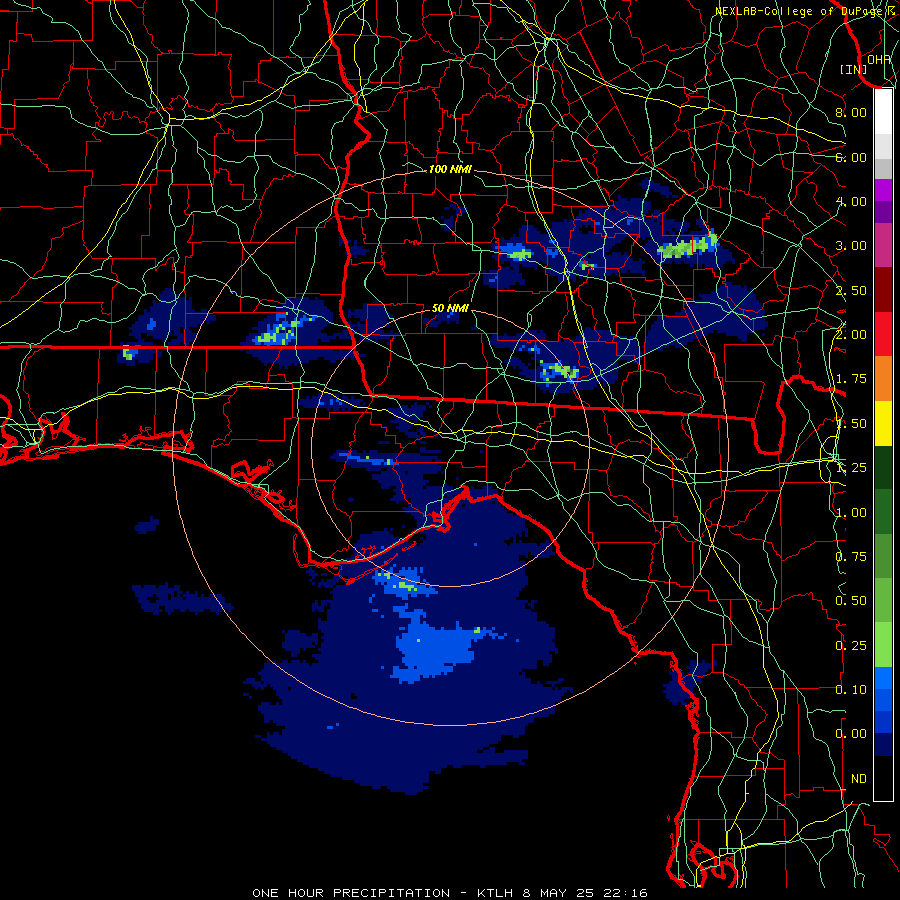Click the 100 NMI range ring label
The image size is (900, 900).
pos(450,169)
